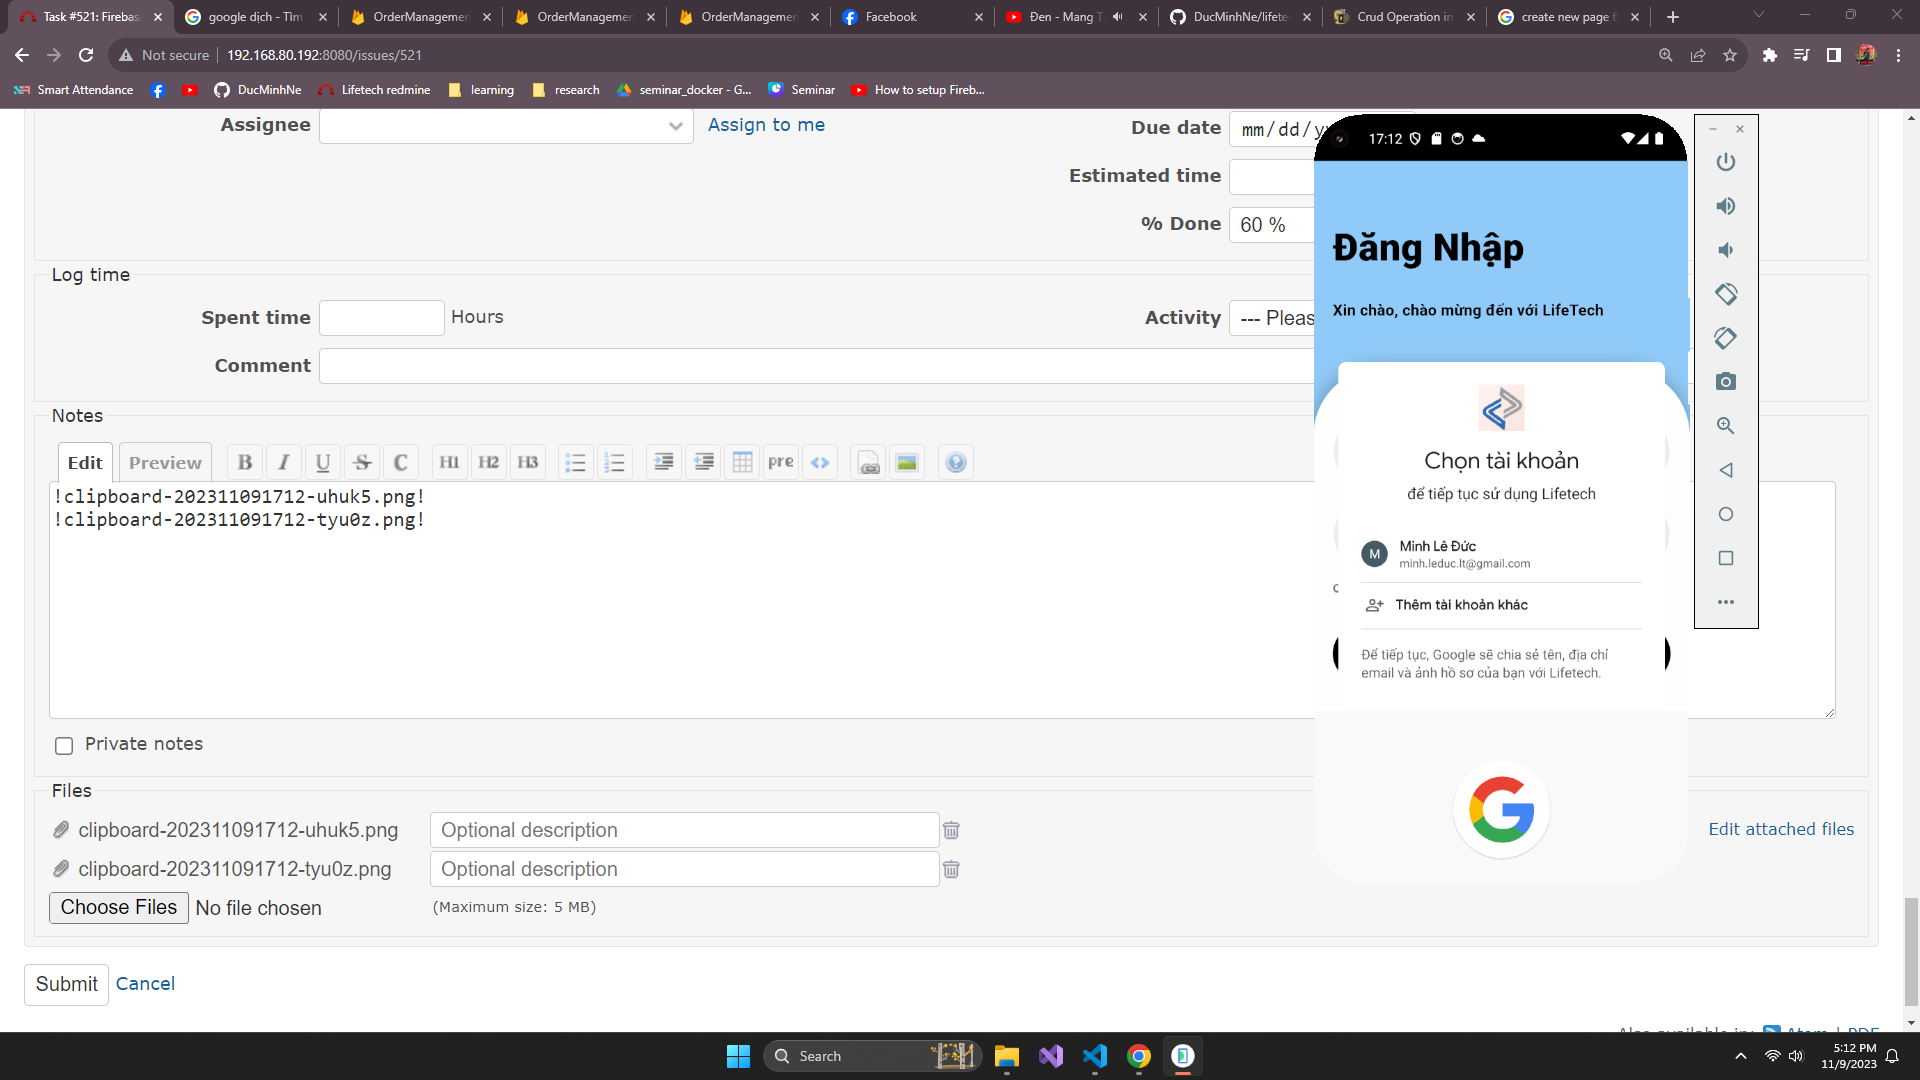Open Visual Studio Code from taskbar
This screenshot has height=1080, width=1920.
pos(1095,1056)
